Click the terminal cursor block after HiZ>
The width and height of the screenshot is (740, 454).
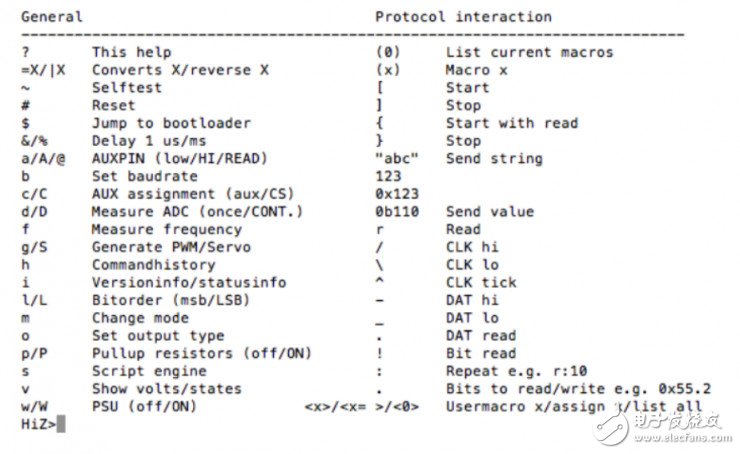click(61, 424)
